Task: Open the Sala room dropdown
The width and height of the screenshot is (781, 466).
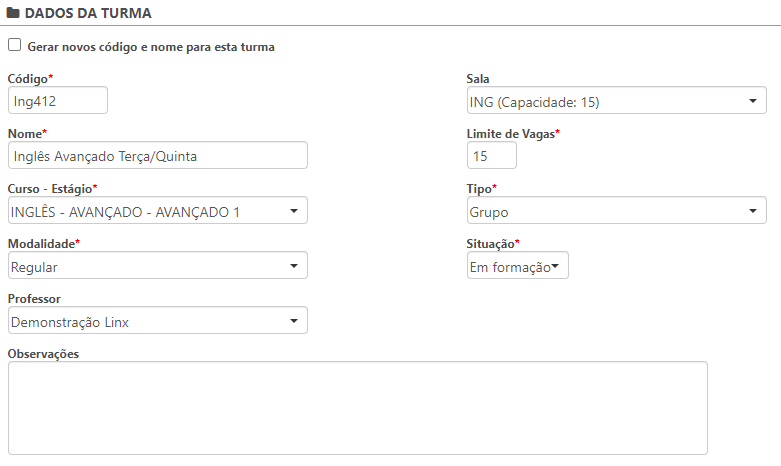Action: tap(616, 101)
